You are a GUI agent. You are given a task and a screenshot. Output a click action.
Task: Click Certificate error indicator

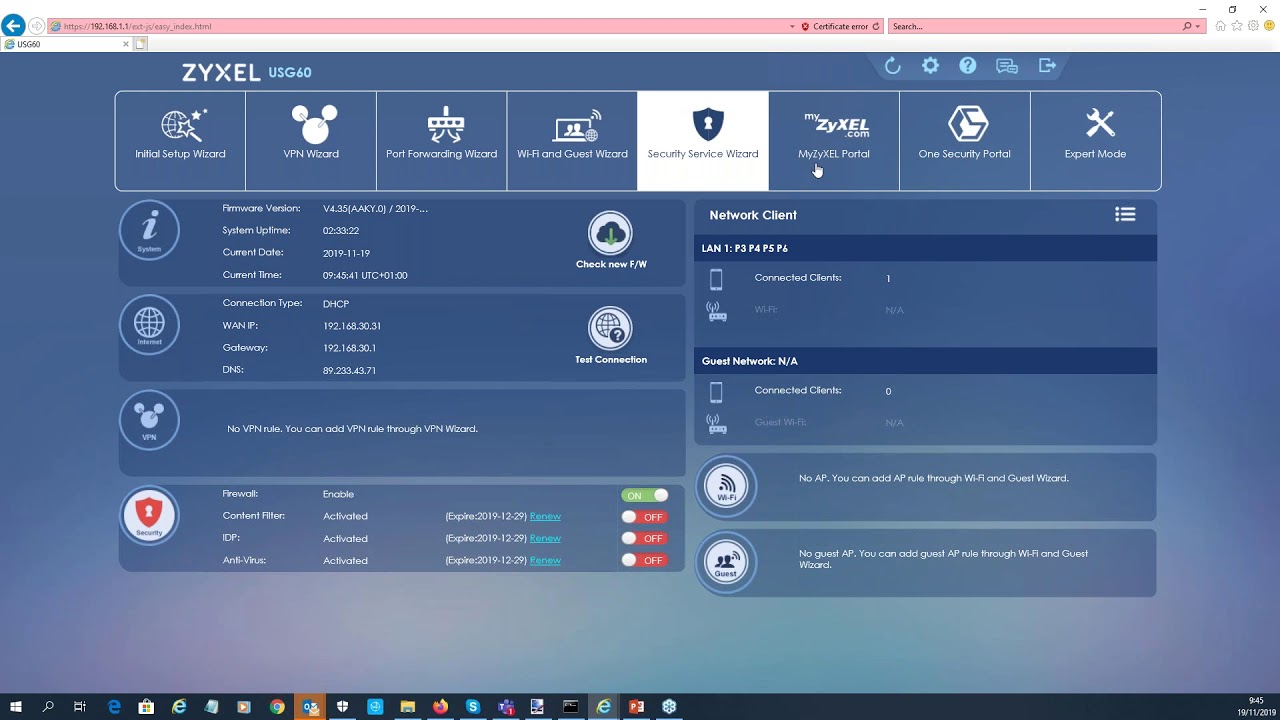click(x=834, y=26)
